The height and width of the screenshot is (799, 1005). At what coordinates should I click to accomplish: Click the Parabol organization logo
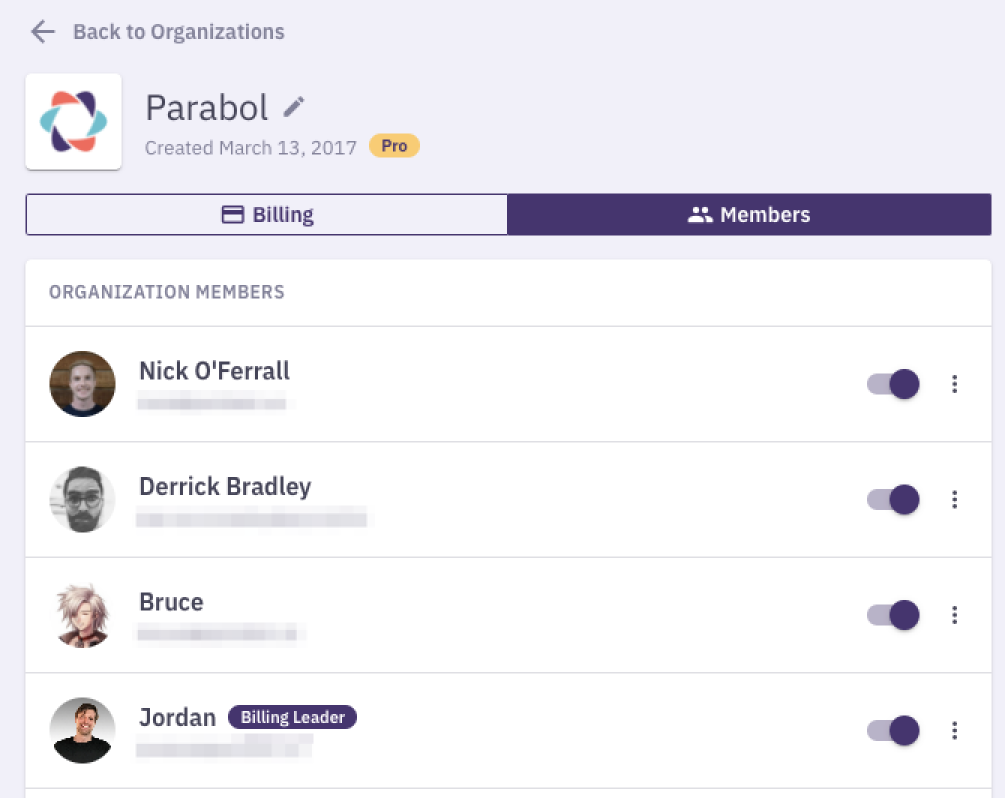74,122
